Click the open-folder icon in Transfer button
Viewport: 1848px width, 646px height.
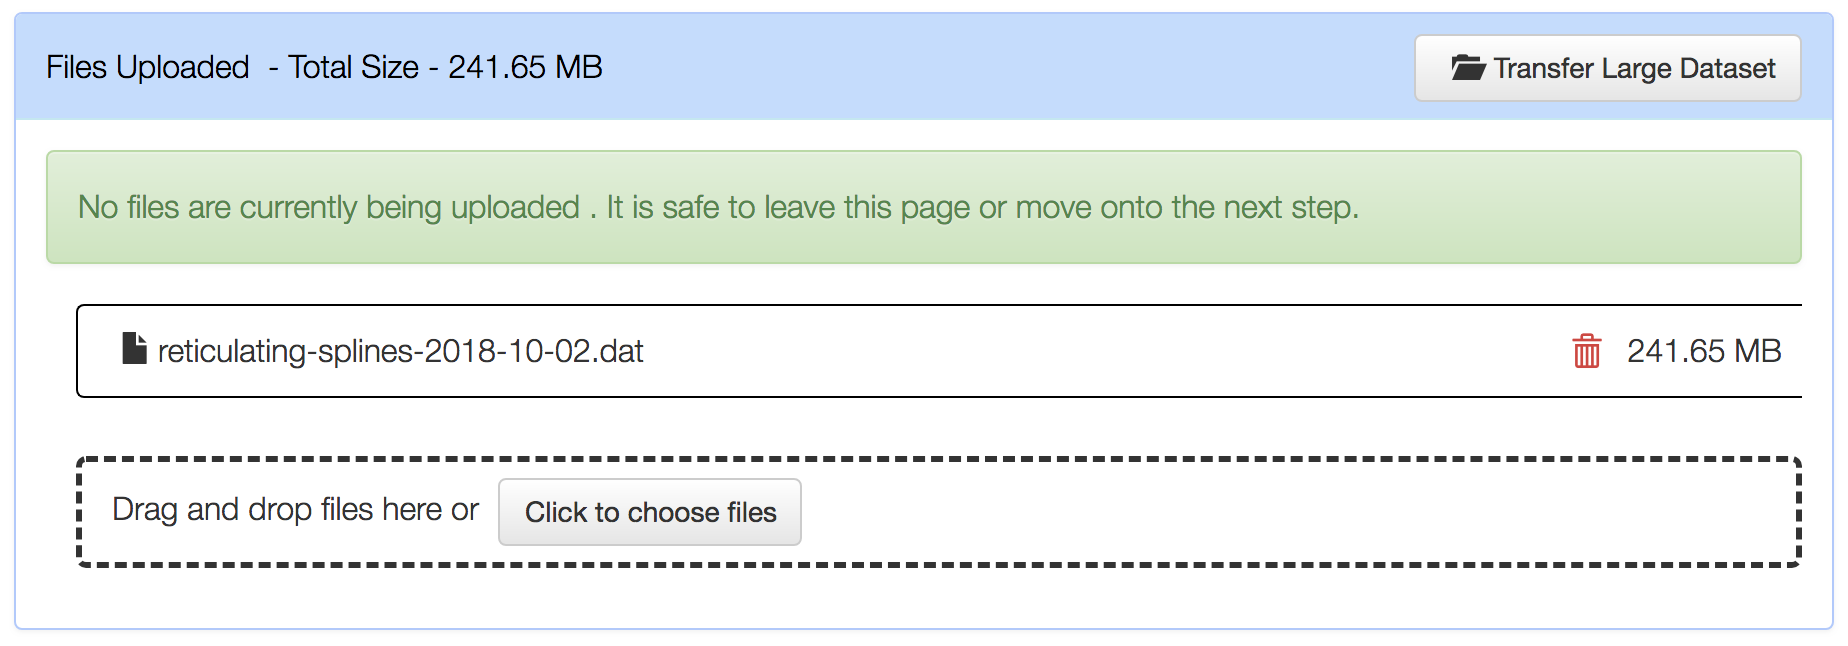click(1467, 68)
